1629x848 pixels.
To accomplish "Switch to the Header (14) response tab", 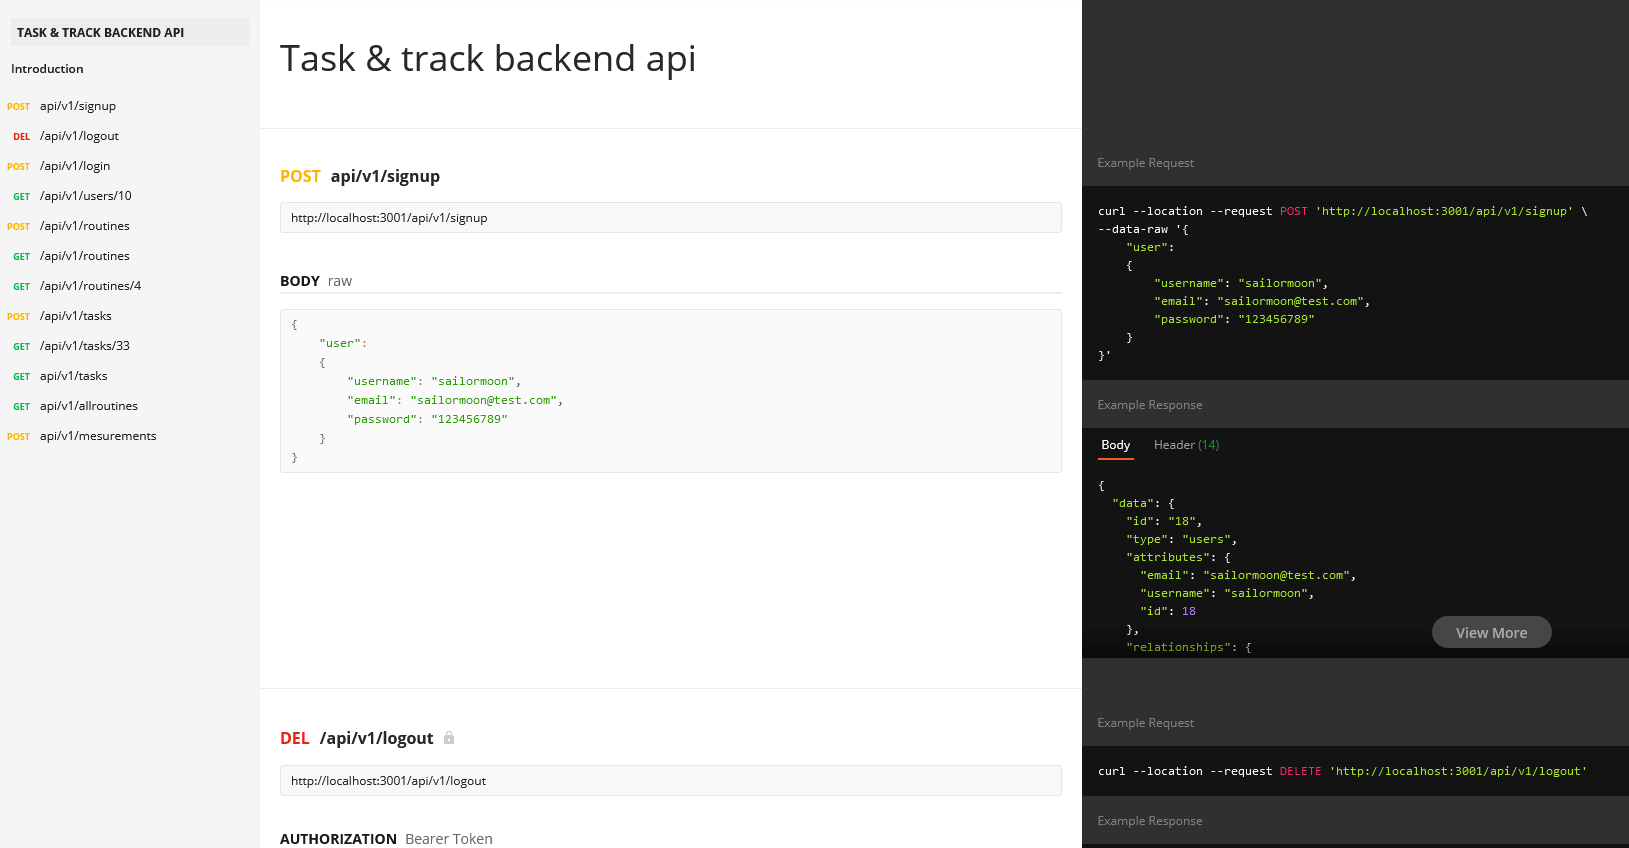I will pyautogui.click(x=1186, y=445).
